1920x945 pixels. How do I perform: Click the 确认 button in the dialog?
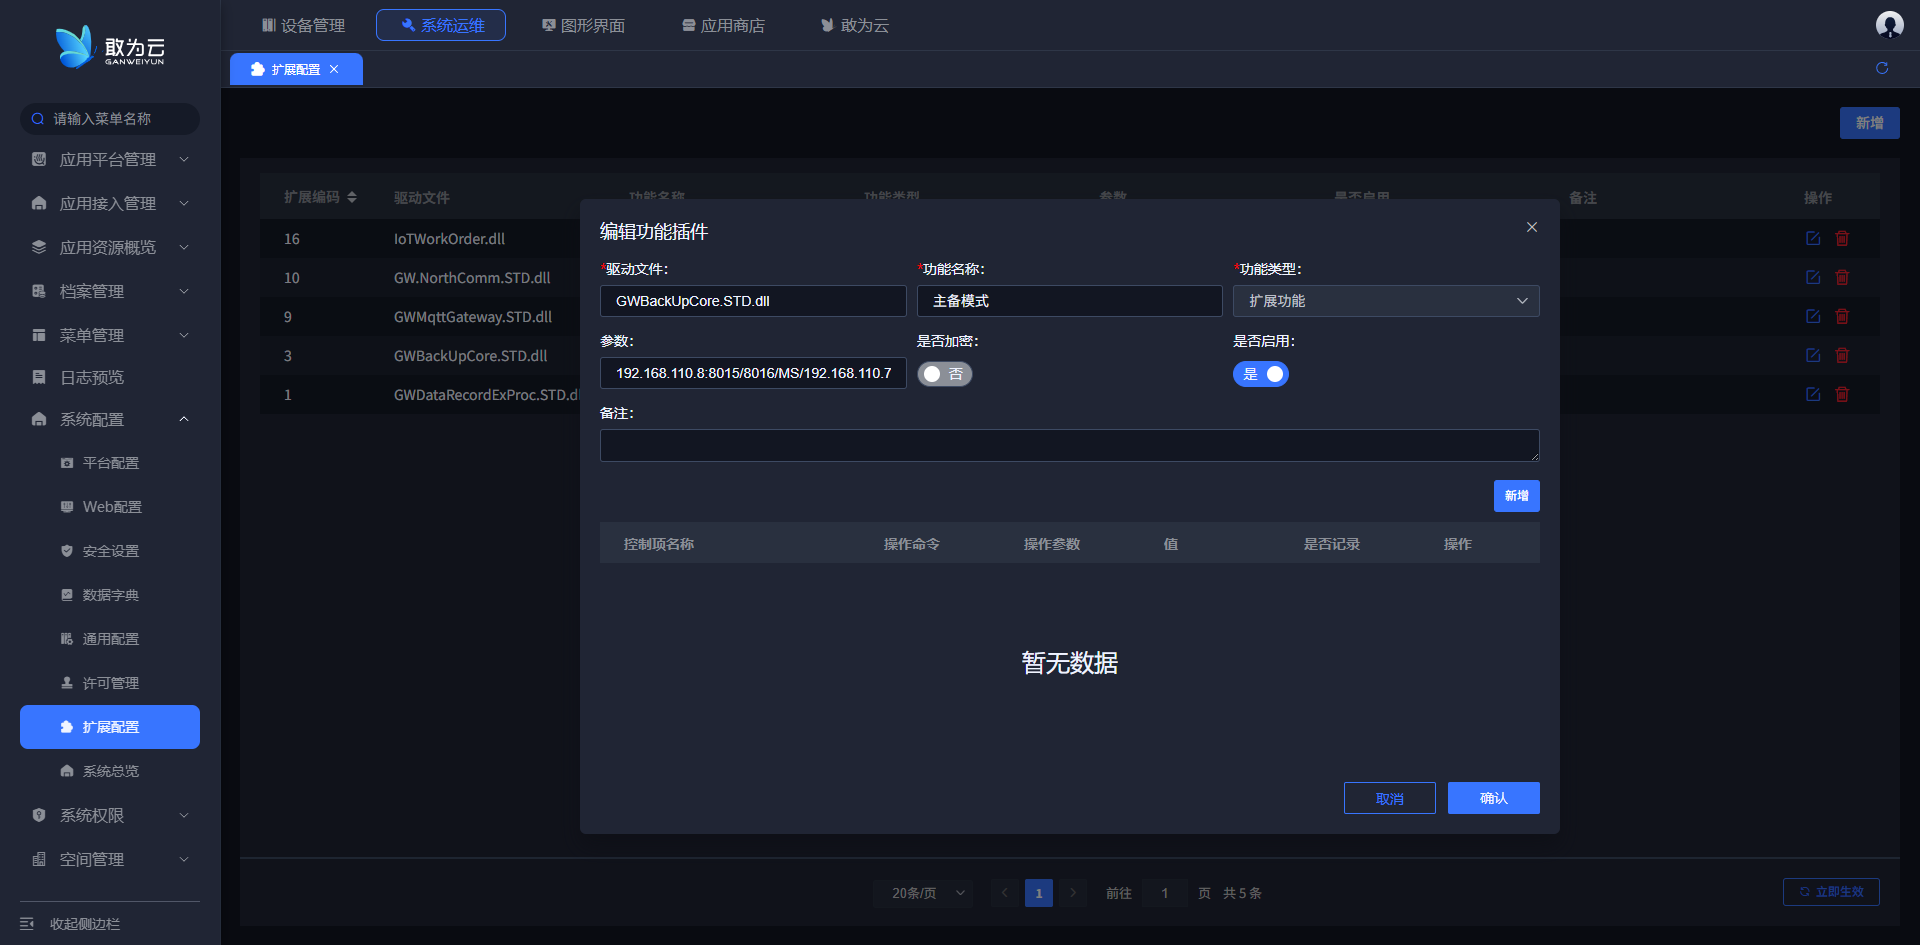click(1493, 798)
